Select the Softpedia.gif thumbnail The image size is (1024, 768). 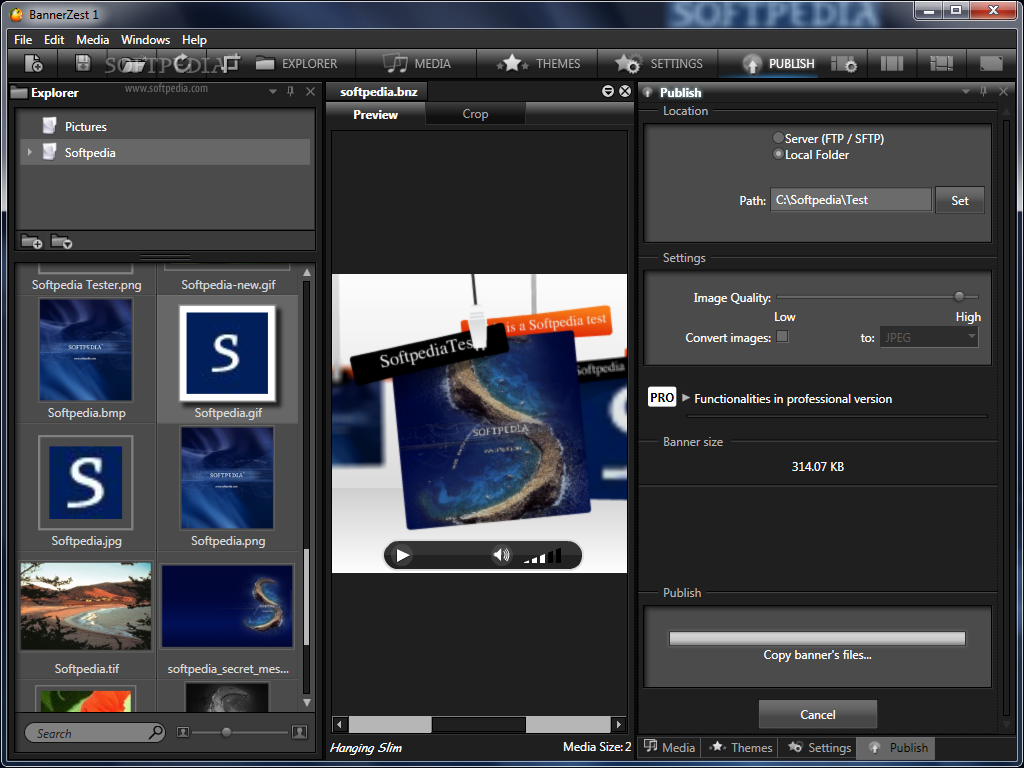click(x=227, y=353)
